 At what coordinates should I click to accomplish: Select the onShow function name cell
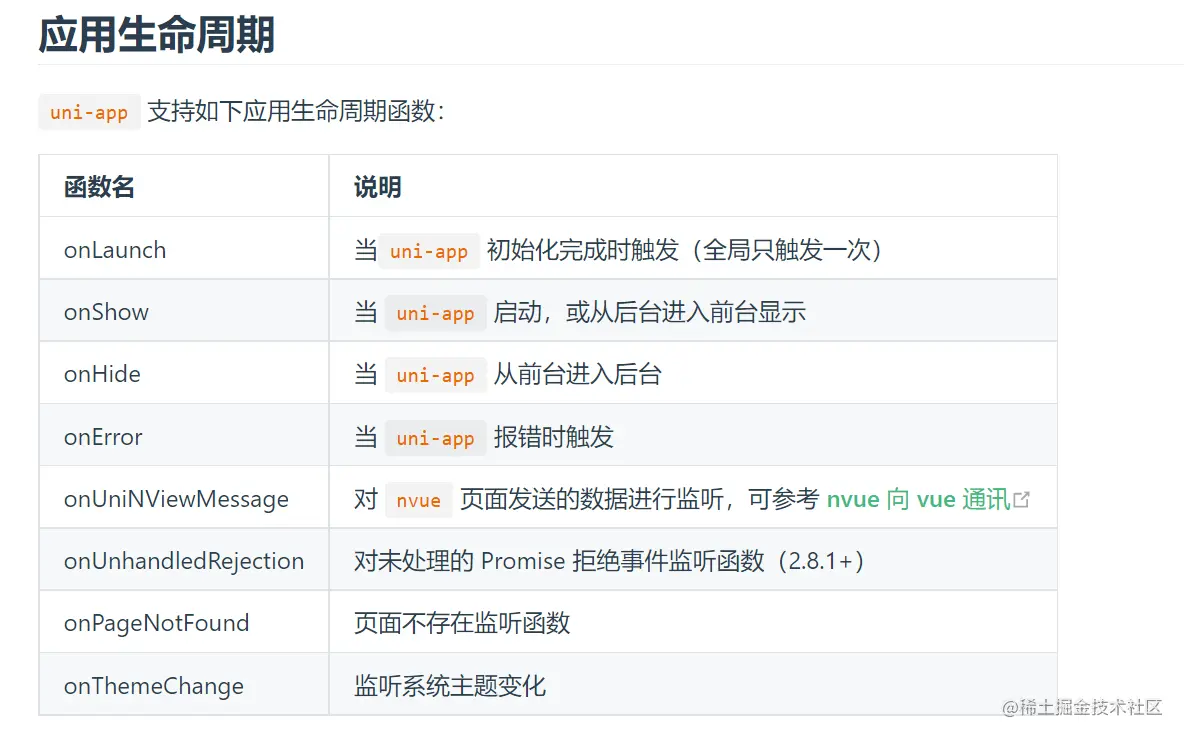106,312
